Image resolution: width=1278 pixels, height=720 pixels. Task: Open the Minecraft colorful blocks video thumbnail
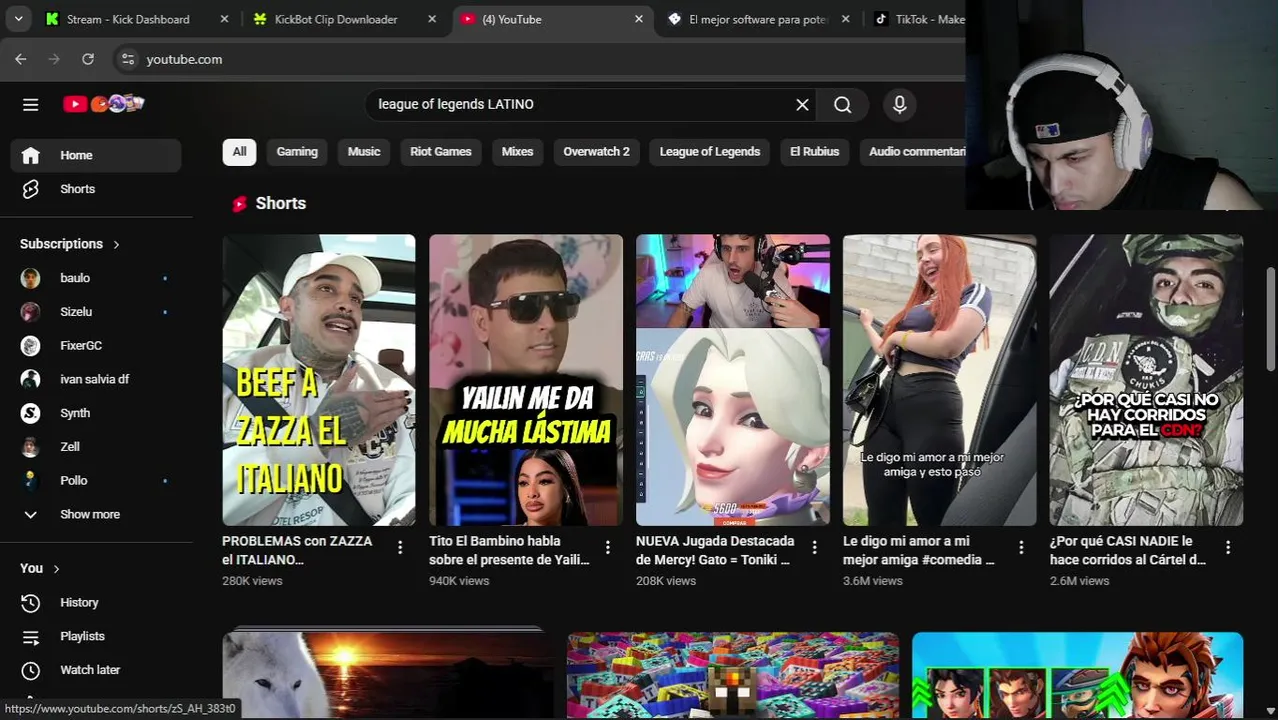coord(733,675)
